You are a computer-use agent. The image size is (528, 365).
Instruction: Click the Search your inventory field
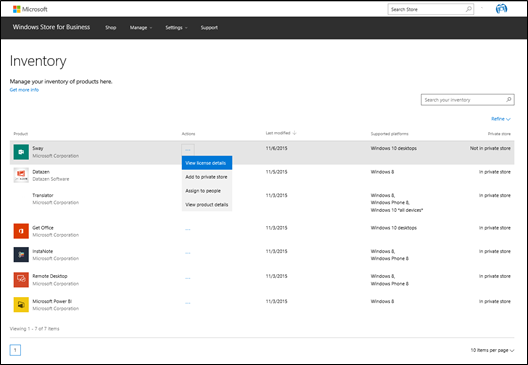coord(467,100)
